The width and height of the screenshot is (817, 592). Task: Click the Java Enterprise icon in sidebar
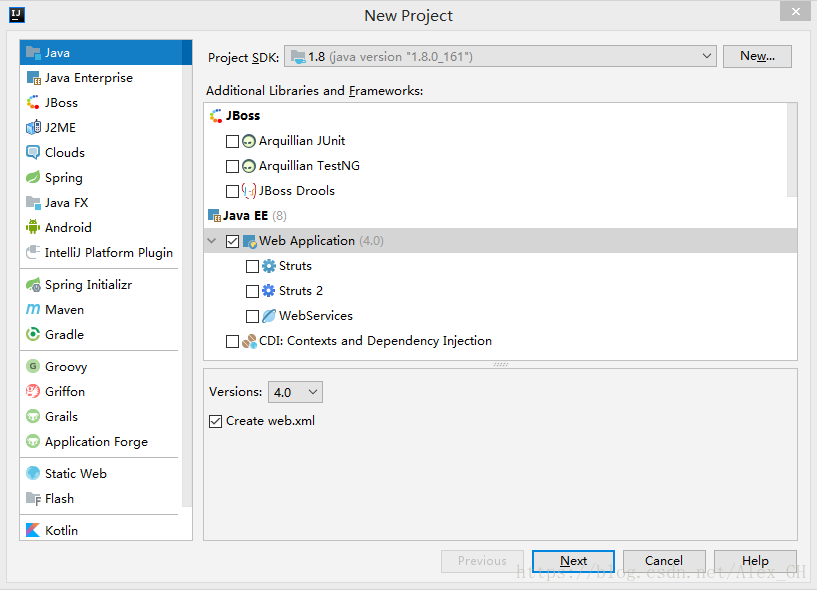click(x=33, y=78)
